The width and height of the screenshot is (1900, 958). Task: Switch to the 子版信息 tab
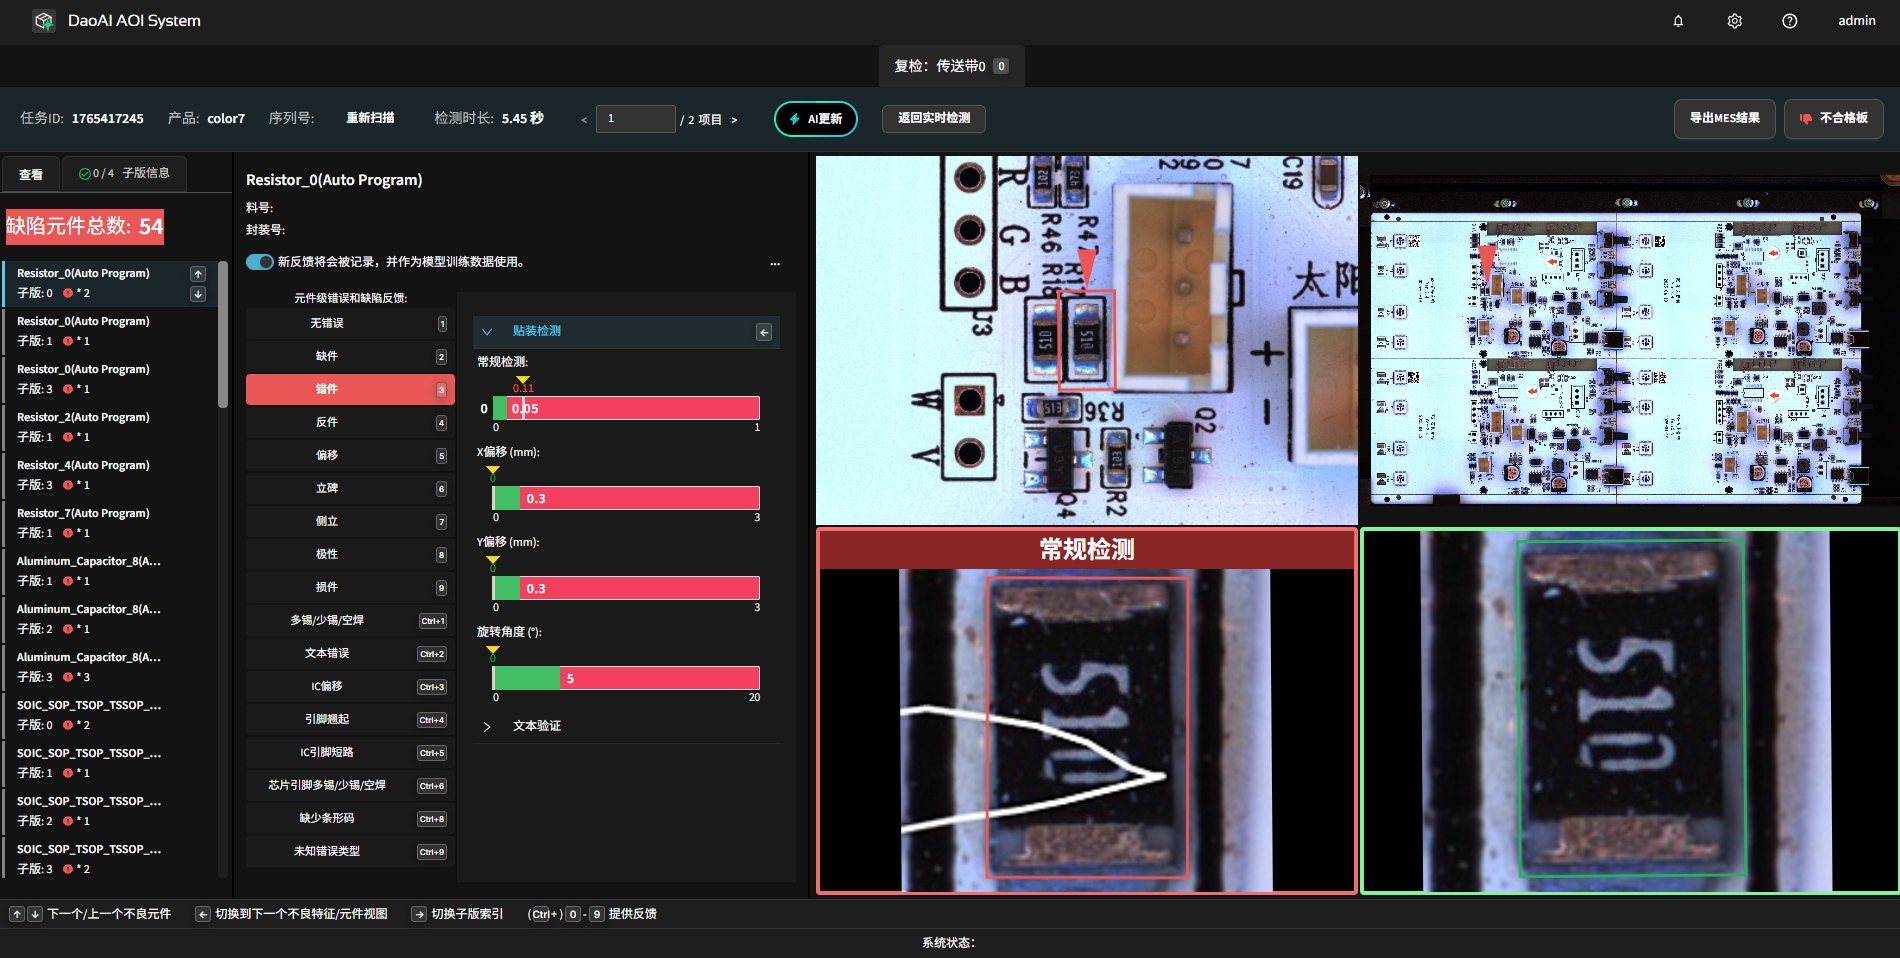125,174
